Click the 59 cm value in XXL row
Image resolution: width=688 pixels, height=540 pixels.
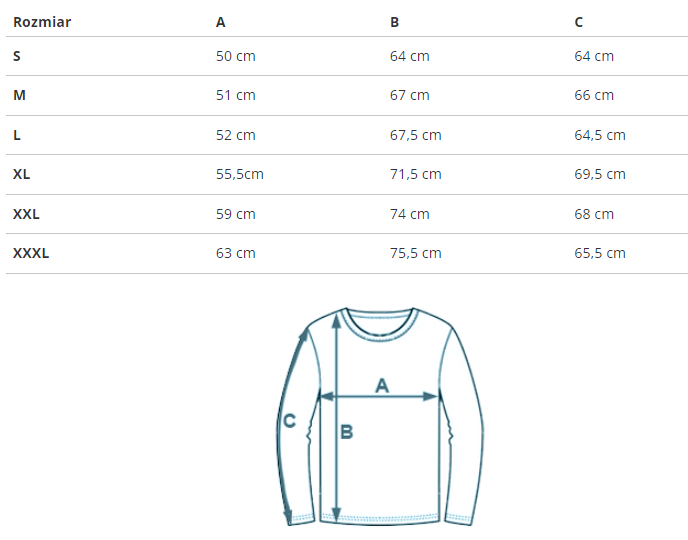[x=236, y=214]
